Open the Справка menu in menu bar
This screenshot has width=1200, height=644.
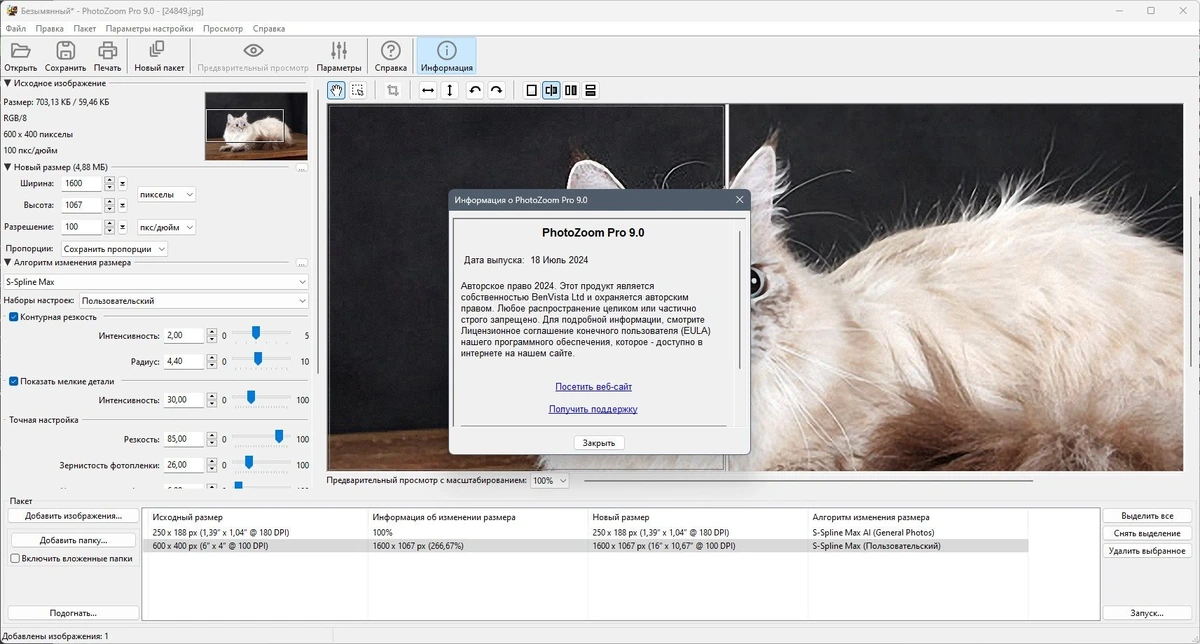pyautogui.click(x=268, y=29)
